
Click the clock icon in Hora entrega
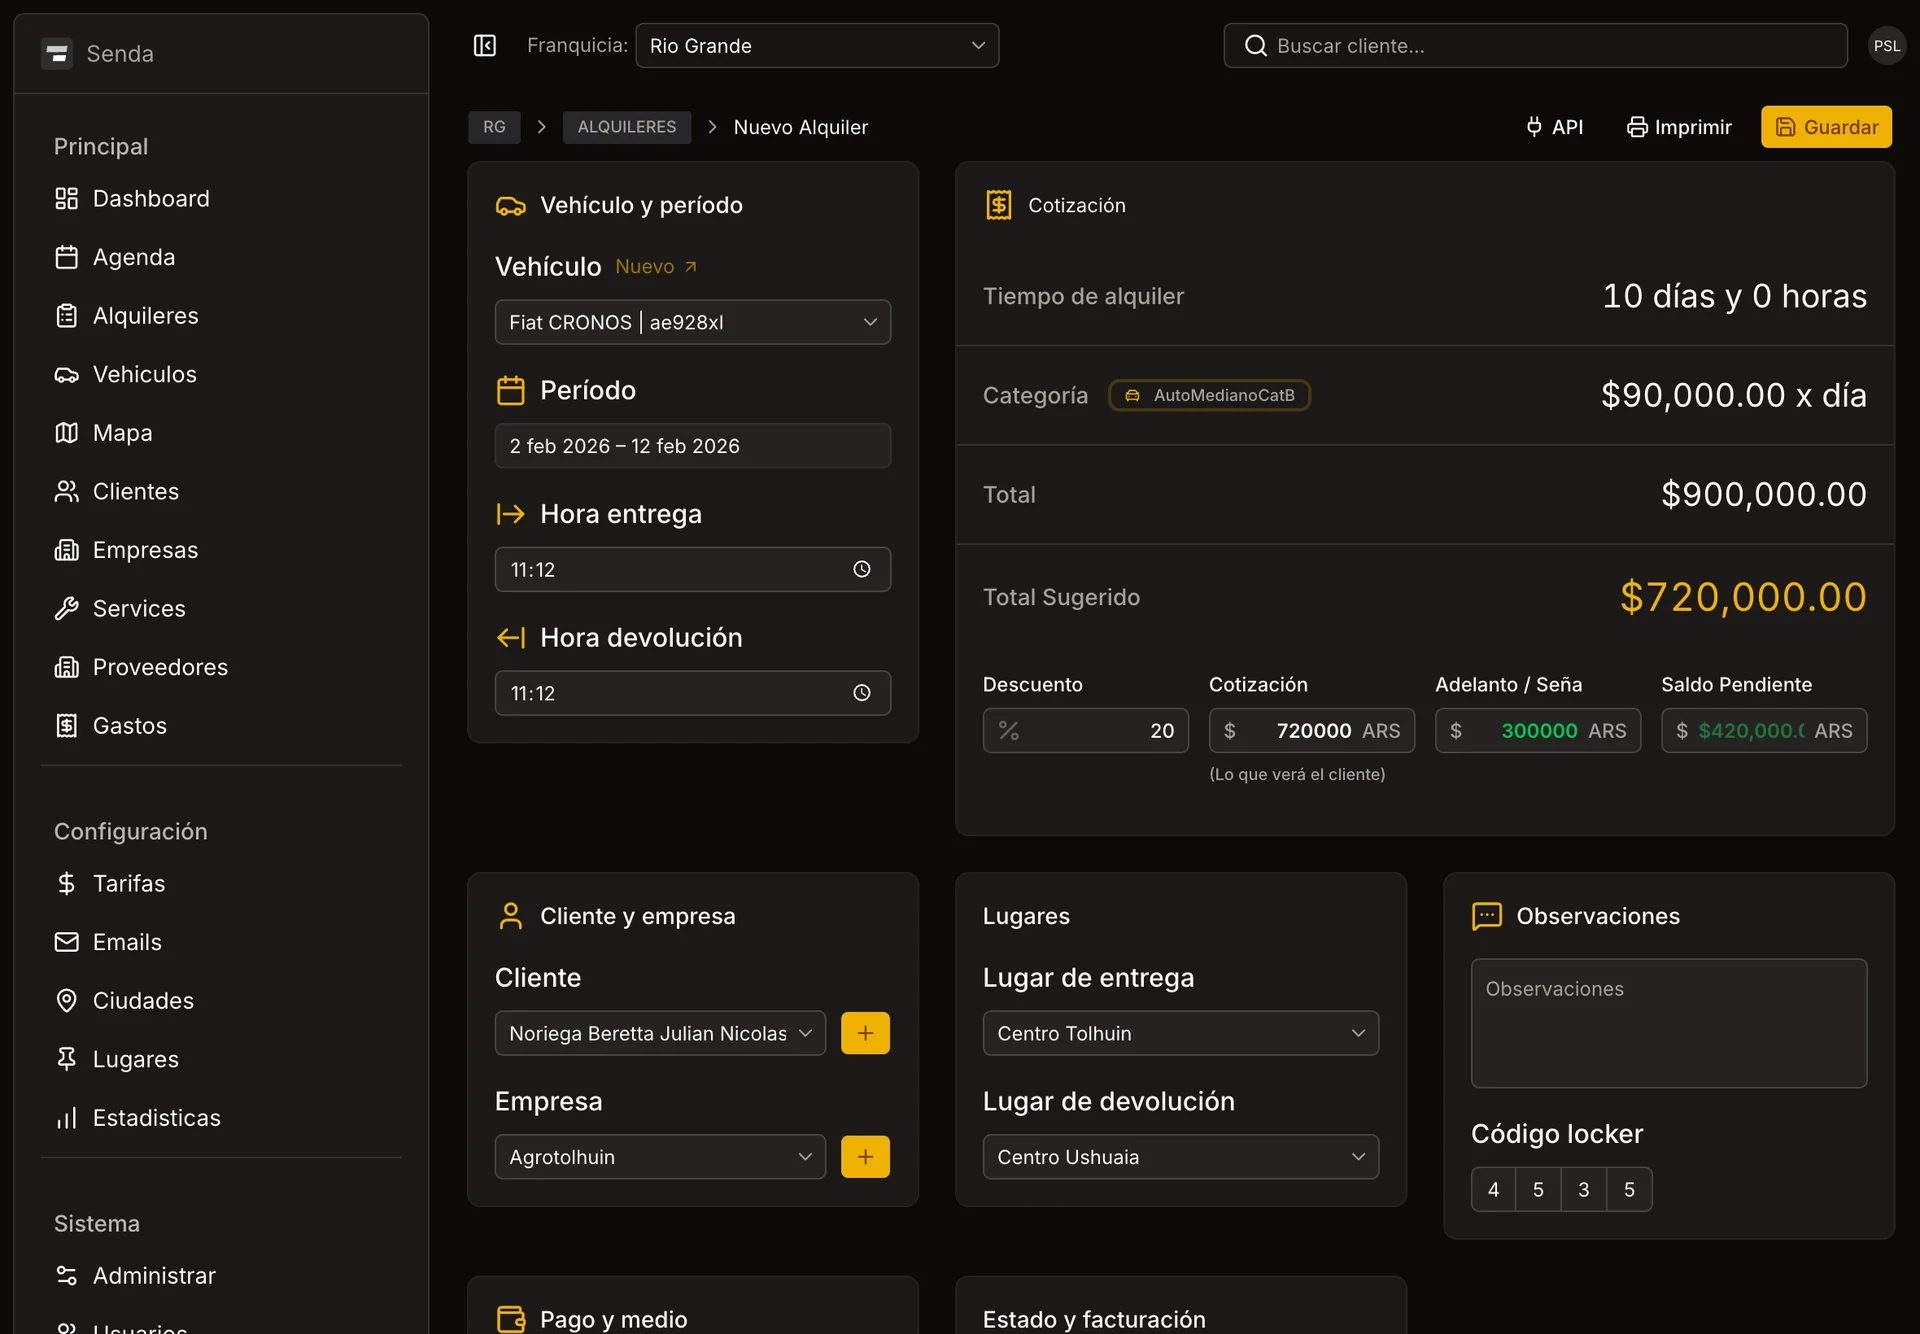pos(861,569)
